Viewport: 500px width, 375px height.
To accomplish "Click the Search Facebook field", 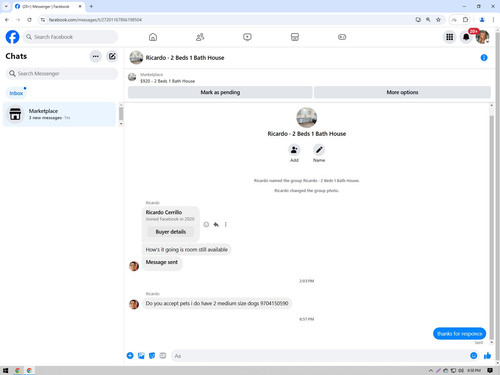I will coord(70,37).
